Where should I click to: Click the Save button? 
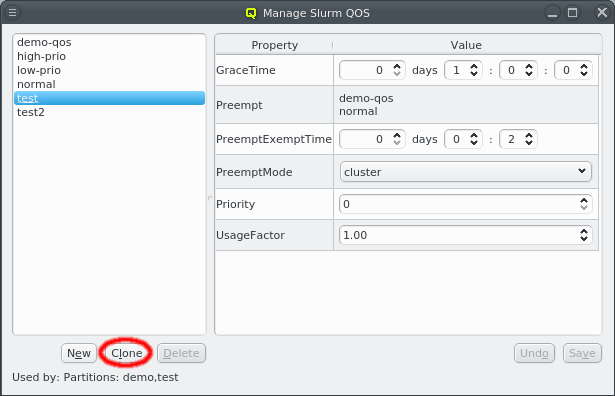coord(582,353)
